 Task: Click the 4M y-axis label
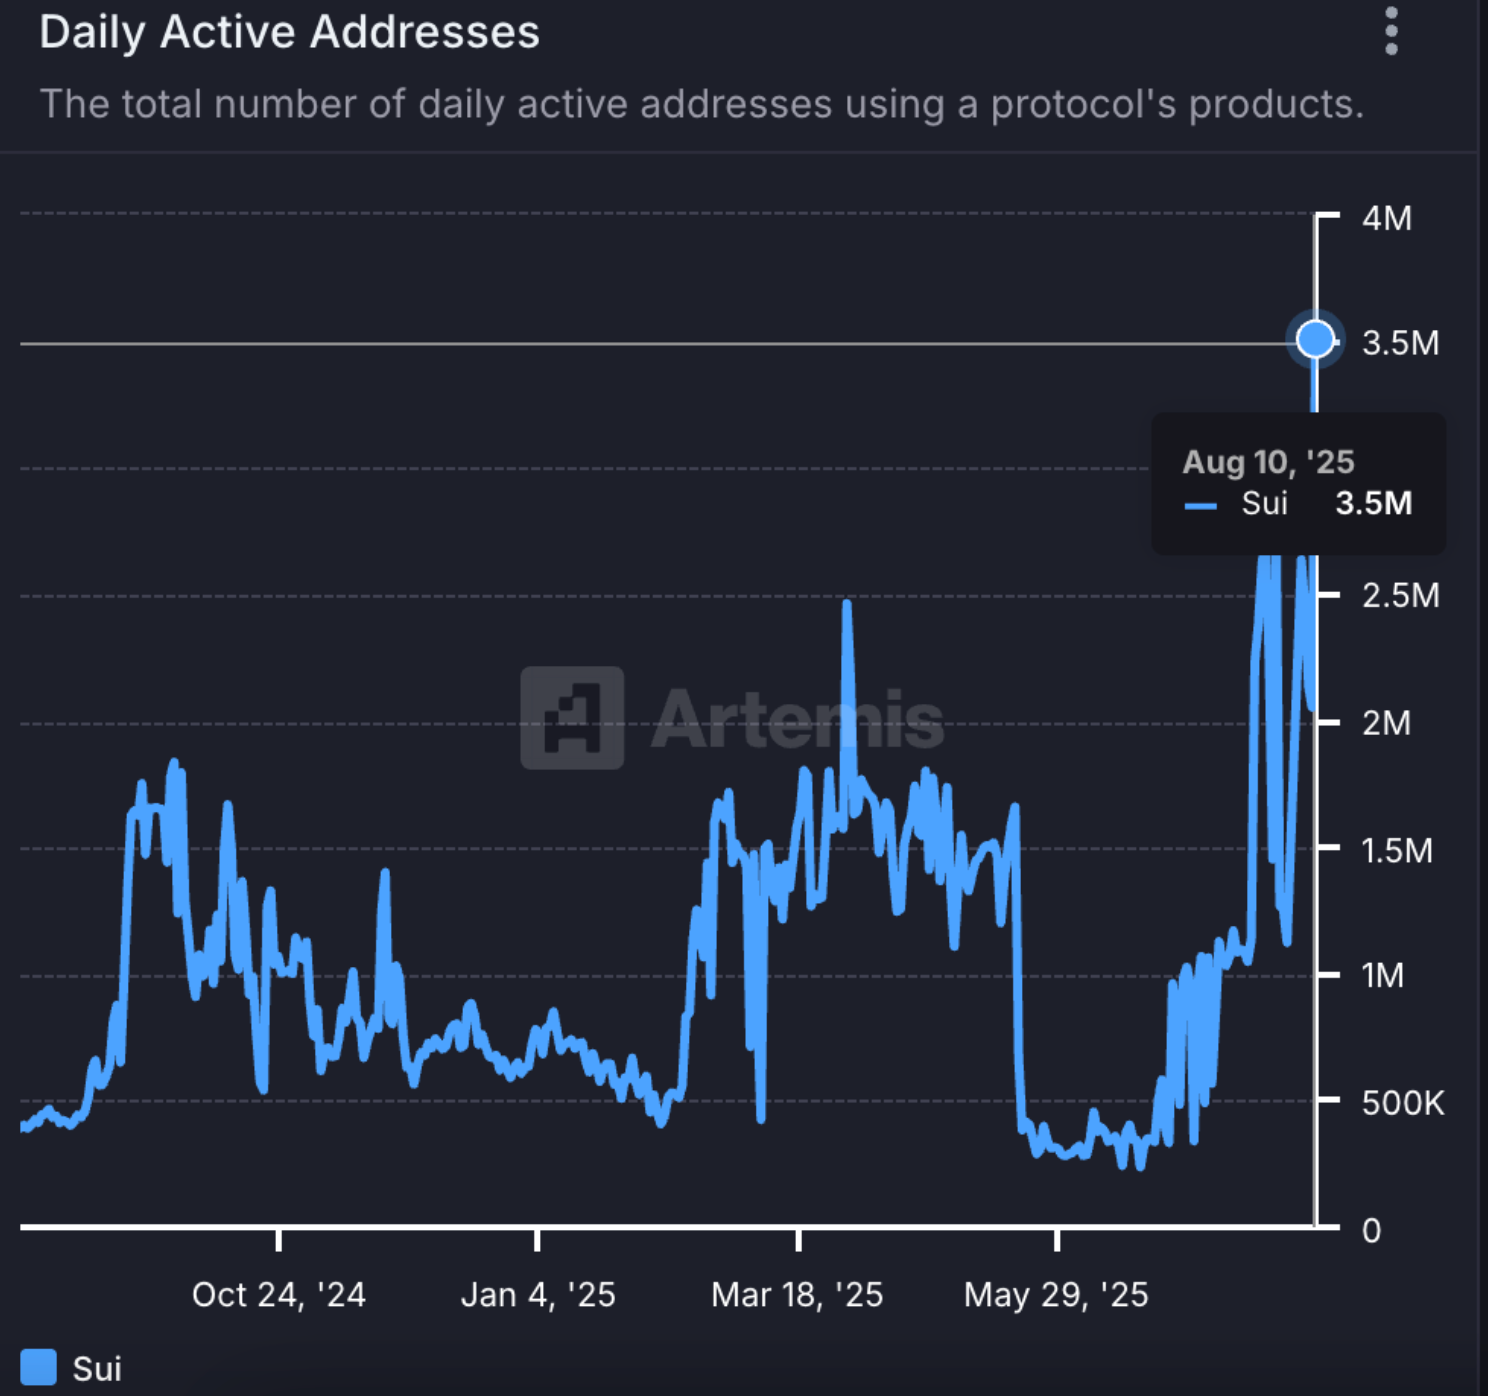pyautogui.click(x=1387, y=218)
